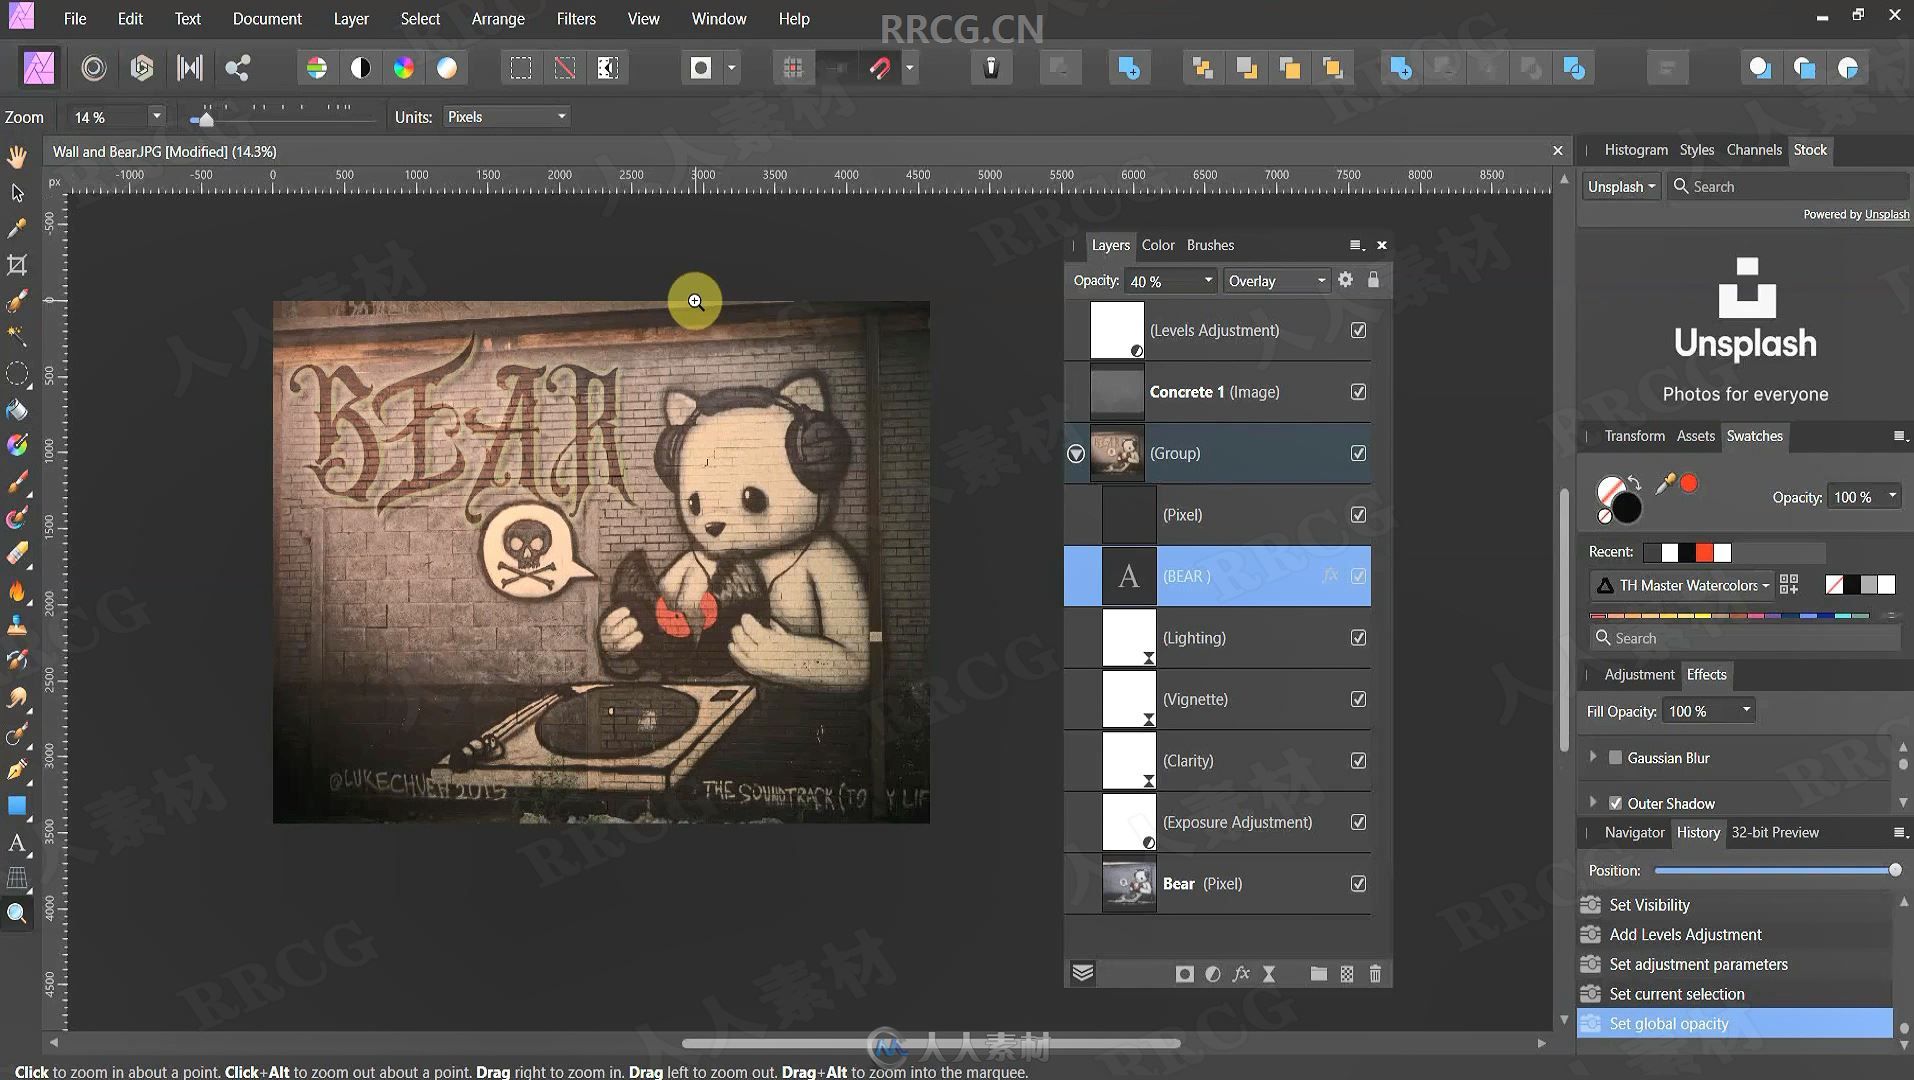The height and width of the screenshot is (1080, 1914).
Task: Select the Add Levels Adjustment history step
Action: click(x=1734, y=934)
